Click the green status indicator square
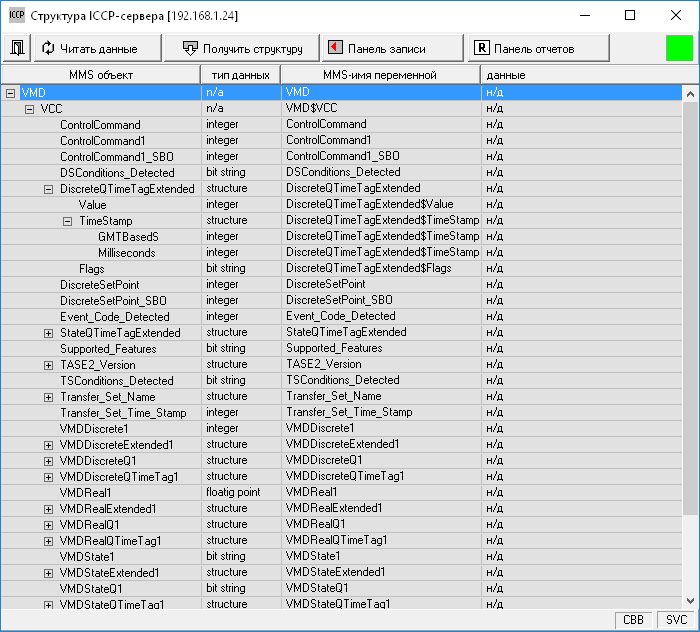Viewport: 700px width, 632px height. pyautogui.click(x=680, y=47)
